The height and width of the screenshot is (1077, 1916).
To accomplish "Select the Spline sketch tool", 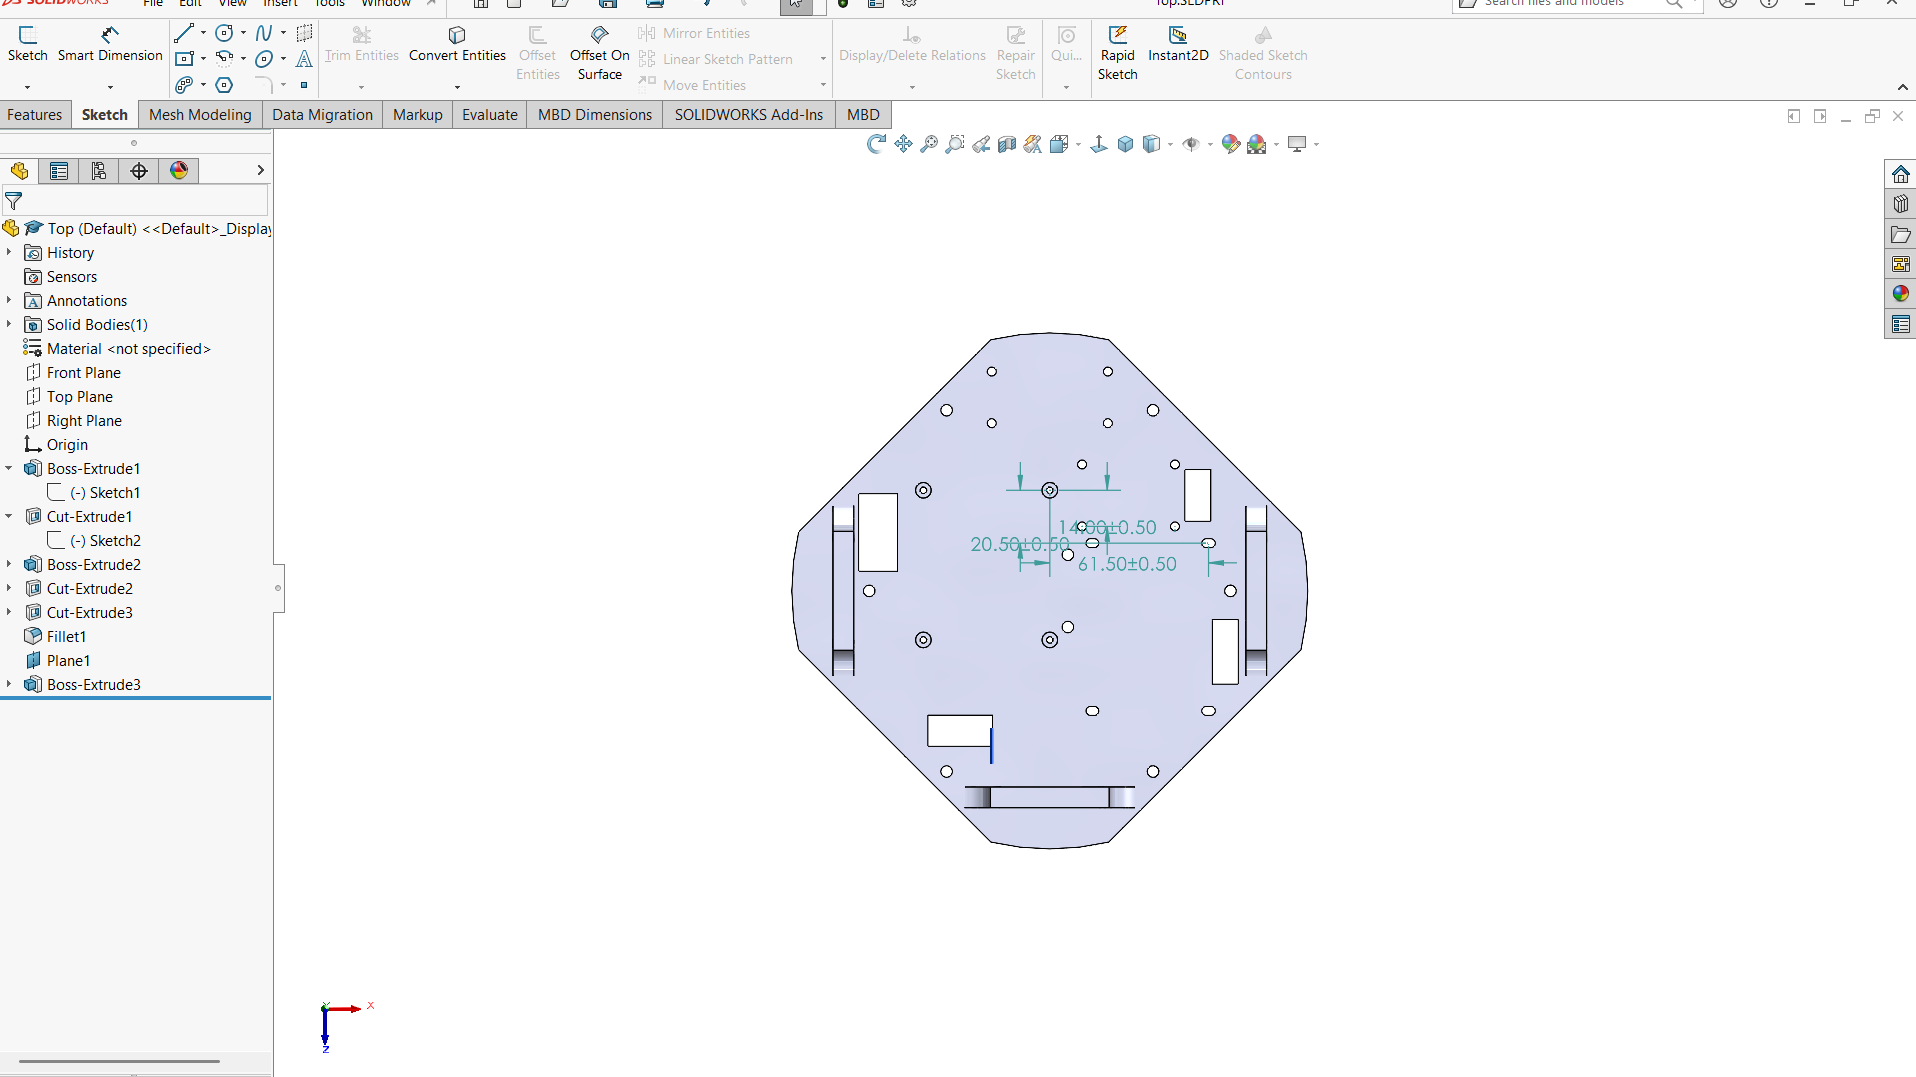I will (x=264, y=33).
